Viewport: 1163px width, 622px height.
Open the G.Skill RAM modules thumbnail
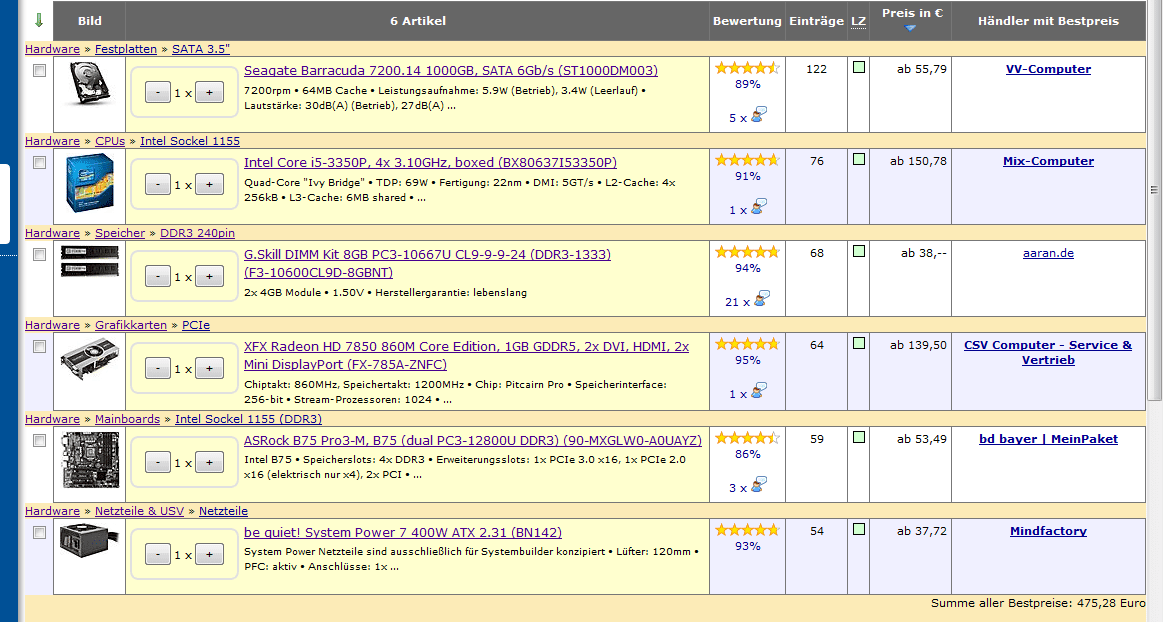tap(90, 261)
